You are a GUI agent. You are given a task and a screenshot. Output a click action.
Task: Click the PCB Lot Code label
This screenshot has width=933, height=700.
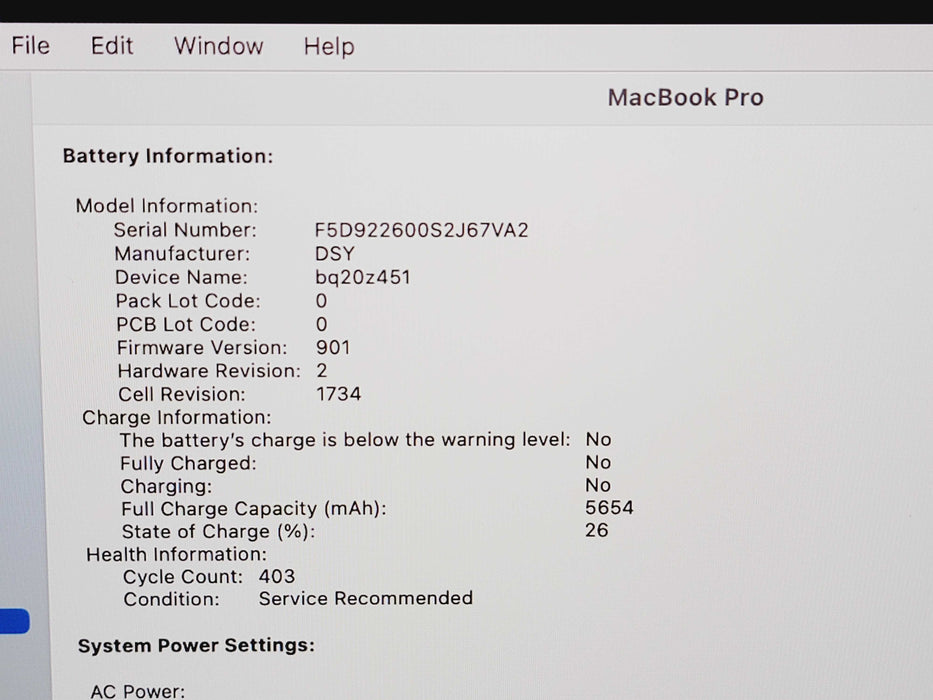click(186, 324)
